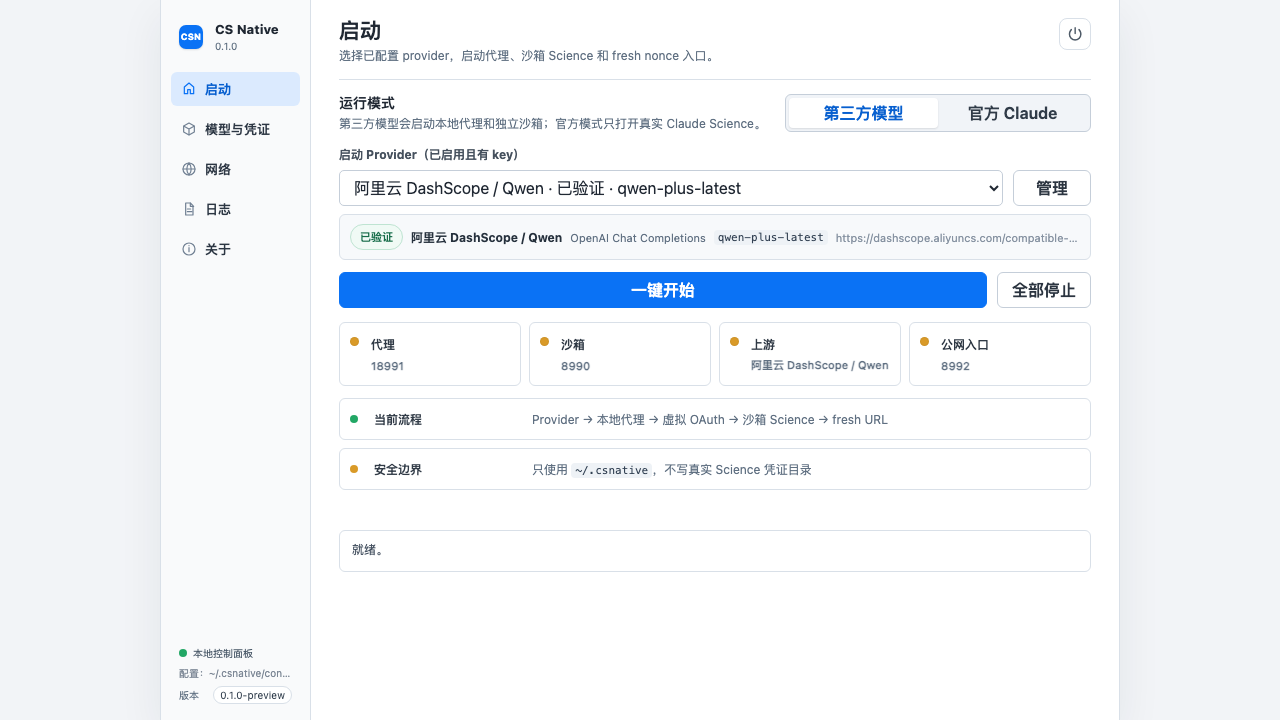Viewport: 1280px width, 720px height.
Task: Open the 关于 sidebar page
Action: tap(235, 249)
